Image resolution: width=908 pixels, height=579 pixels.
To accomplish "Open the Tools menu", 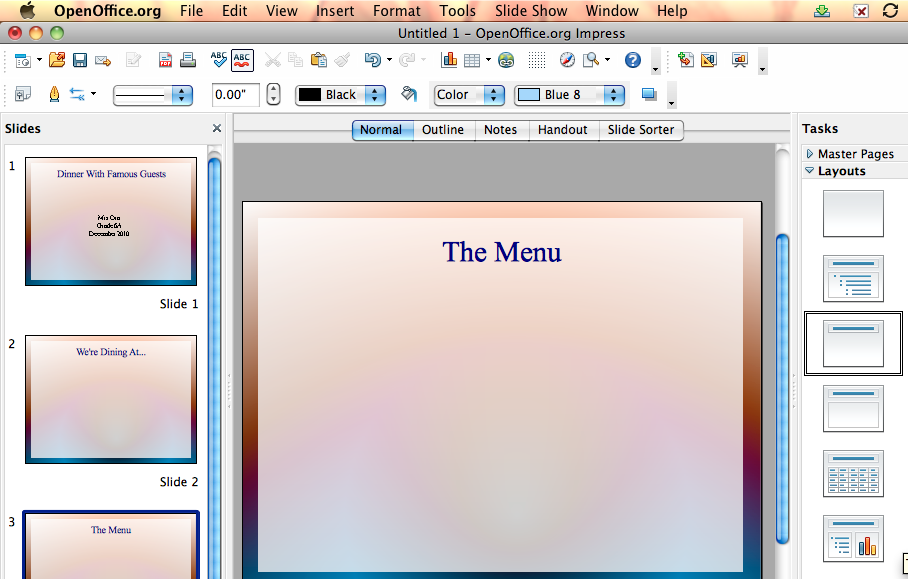I will coord(457,11).
